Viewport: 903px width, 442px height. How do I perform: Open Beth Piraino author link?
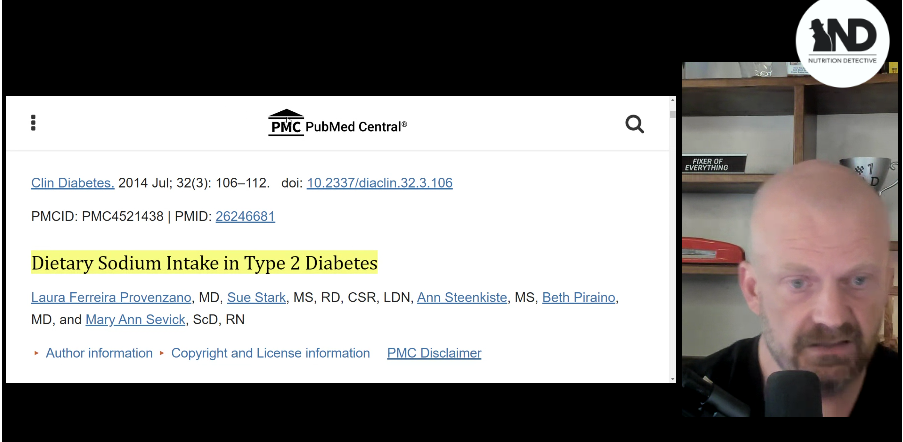[x=579, y=298]
